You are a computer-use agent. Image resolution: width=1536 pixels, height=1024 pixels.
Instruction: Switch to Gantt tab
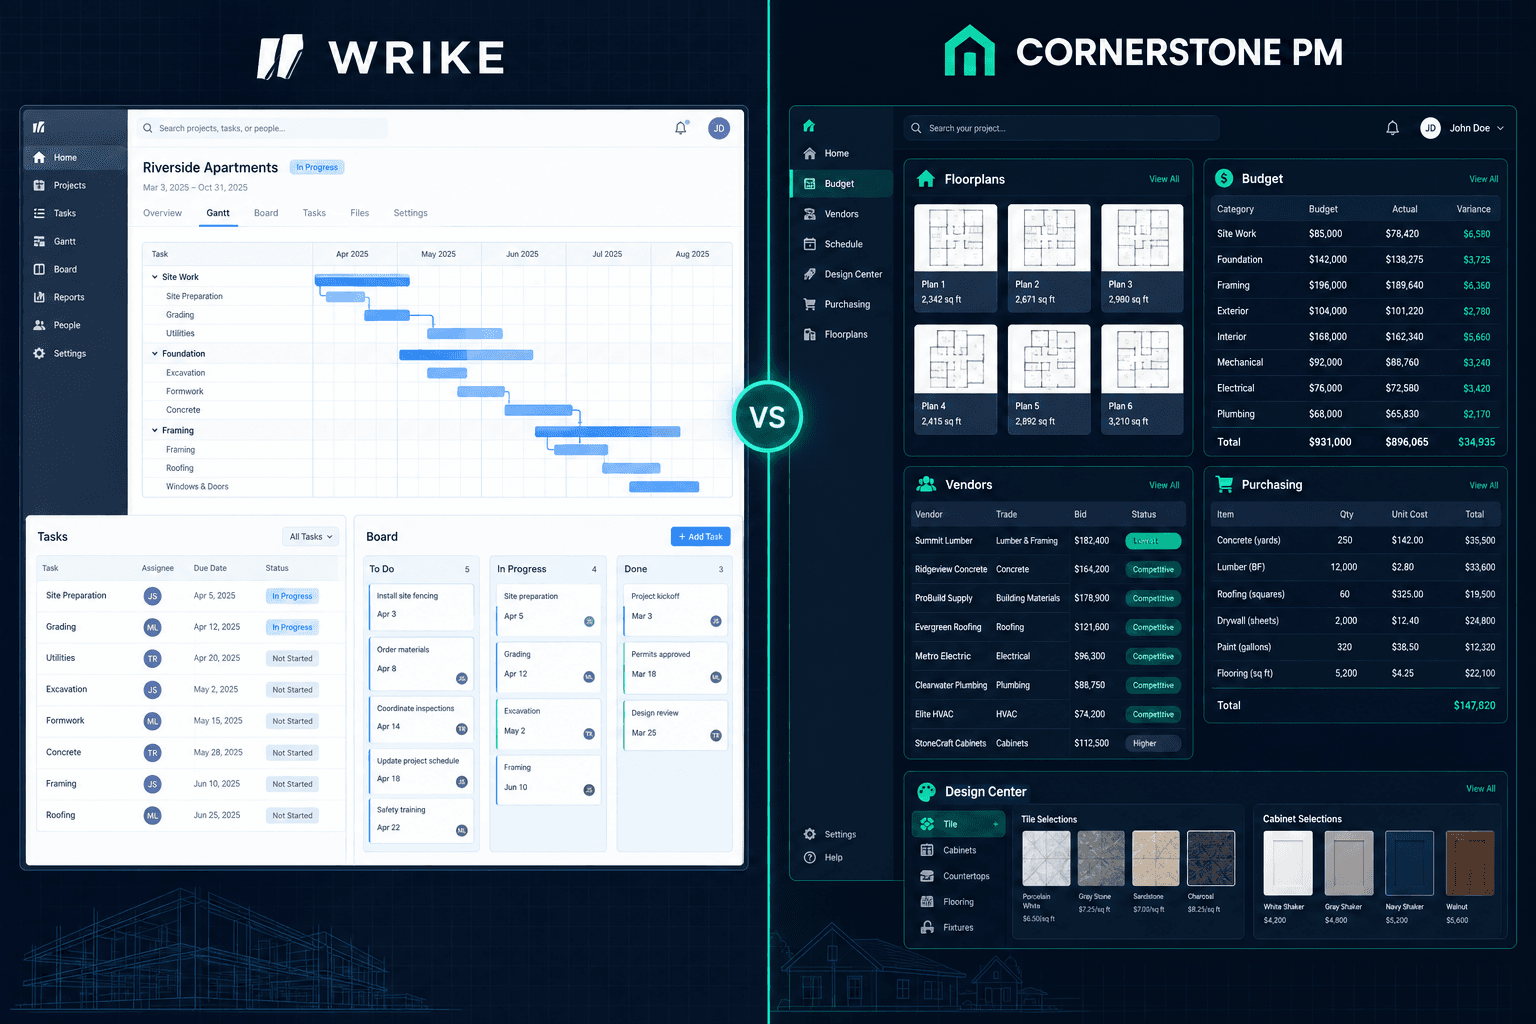click(x=218, y=213)
